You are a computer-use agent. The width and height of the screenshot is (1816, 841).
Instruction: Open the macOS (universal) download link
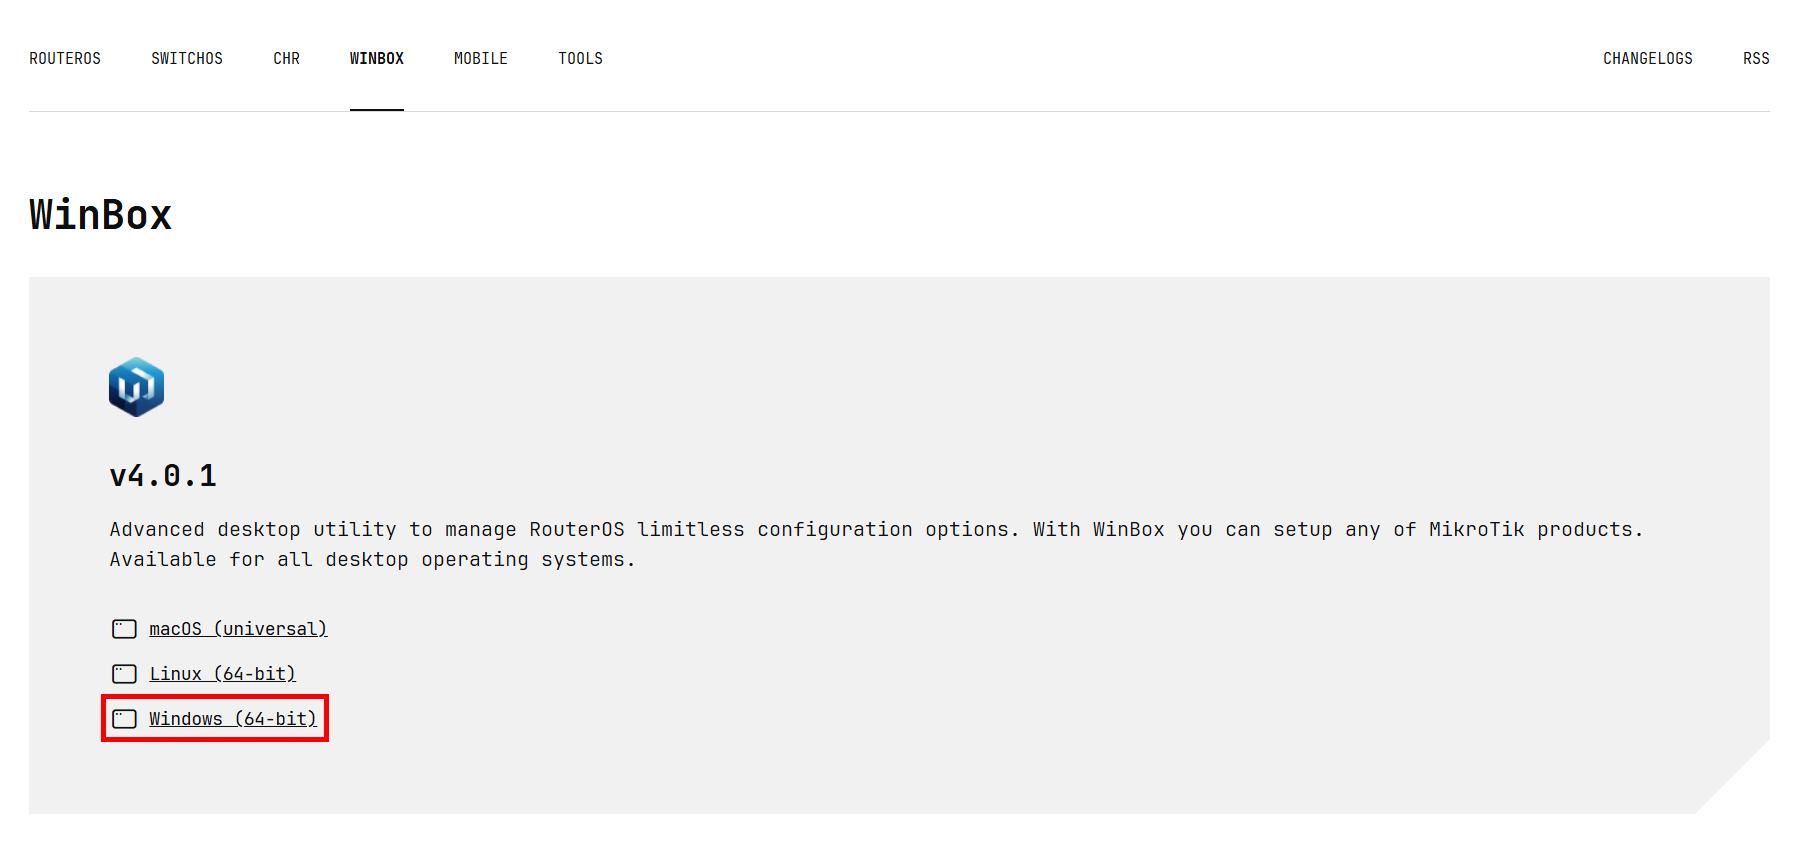click(x=238, y=629)
